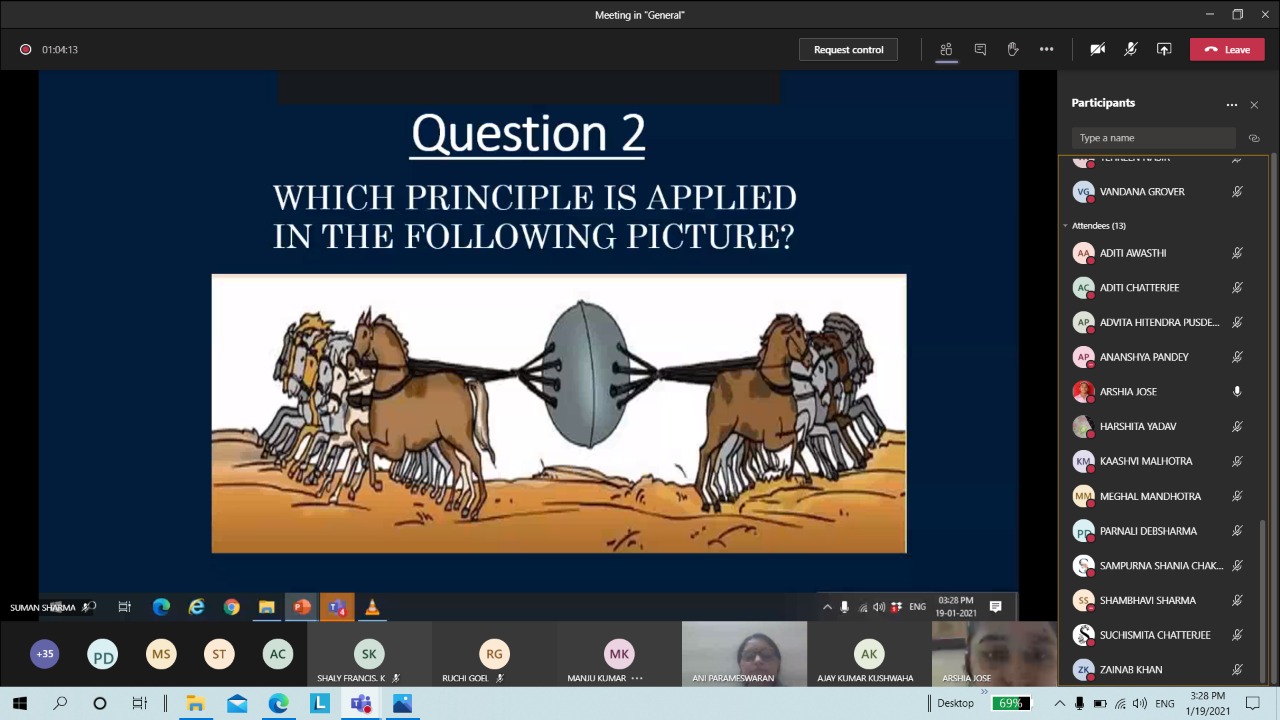Close the Participants panel

tap(1254, 104)
